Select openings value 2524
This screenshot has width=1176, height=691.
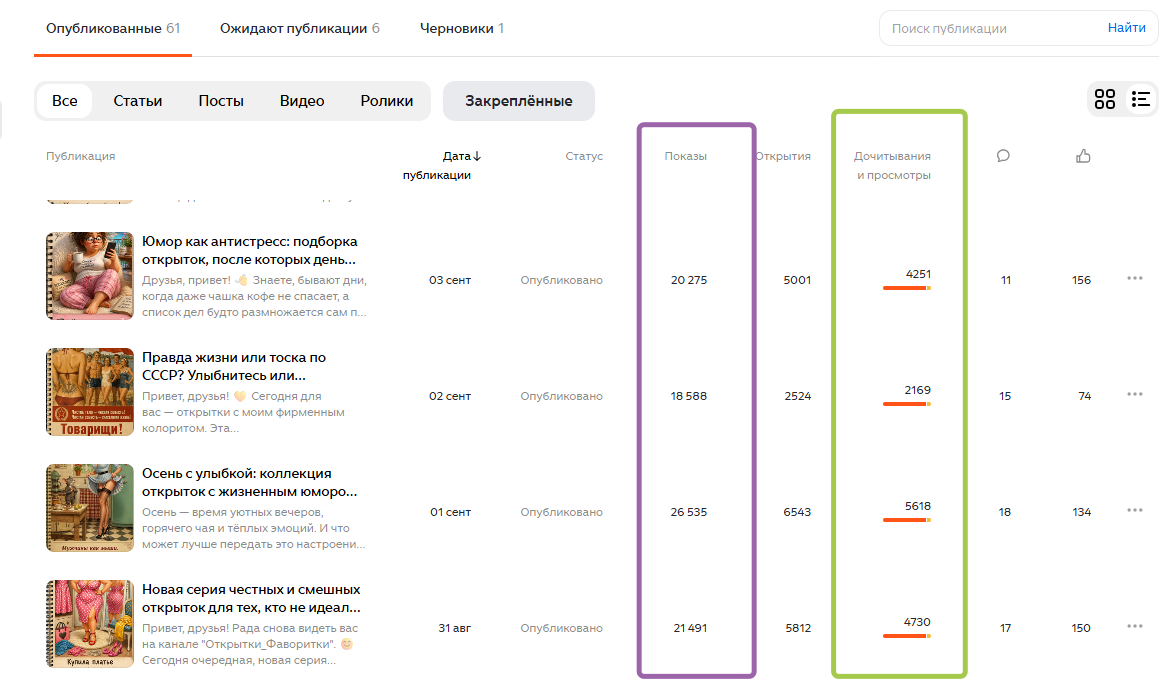click(x=798, y=396)
